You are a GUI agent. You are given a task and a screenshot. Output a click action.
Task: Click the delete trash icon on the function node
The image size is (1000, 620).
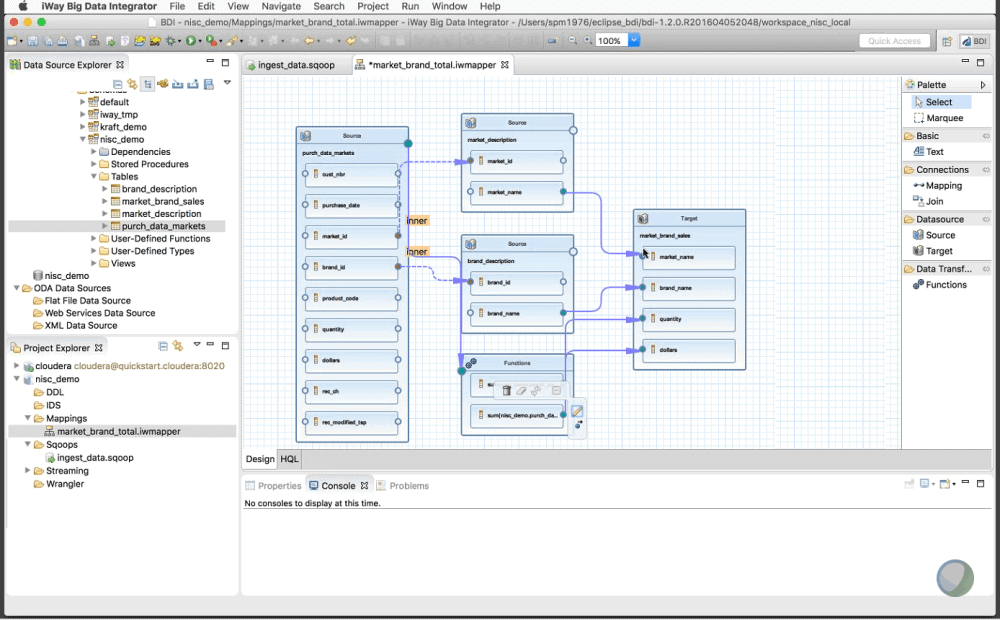pyautogui.click(x=506, y=390)
